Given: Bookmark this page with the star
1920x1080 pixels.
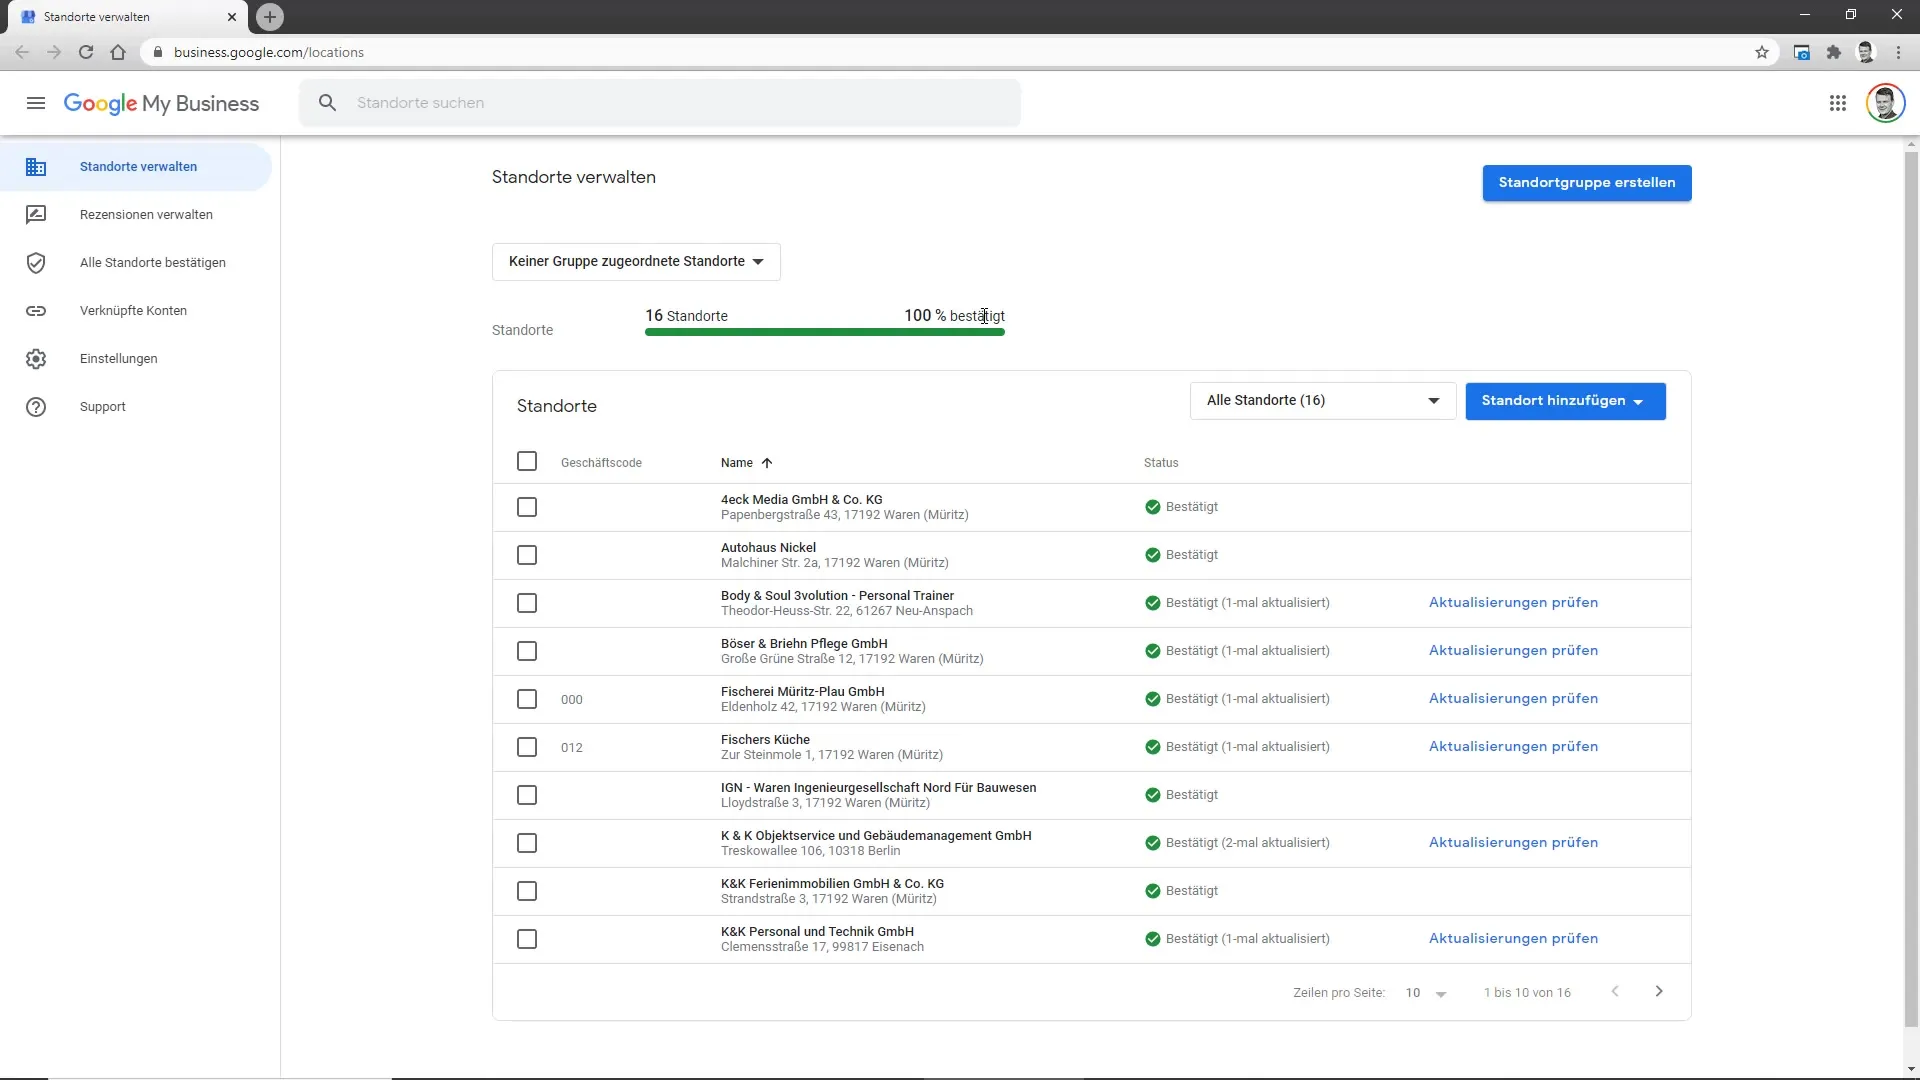Looking at the screenshot, I should click(x=1762, y=52).
